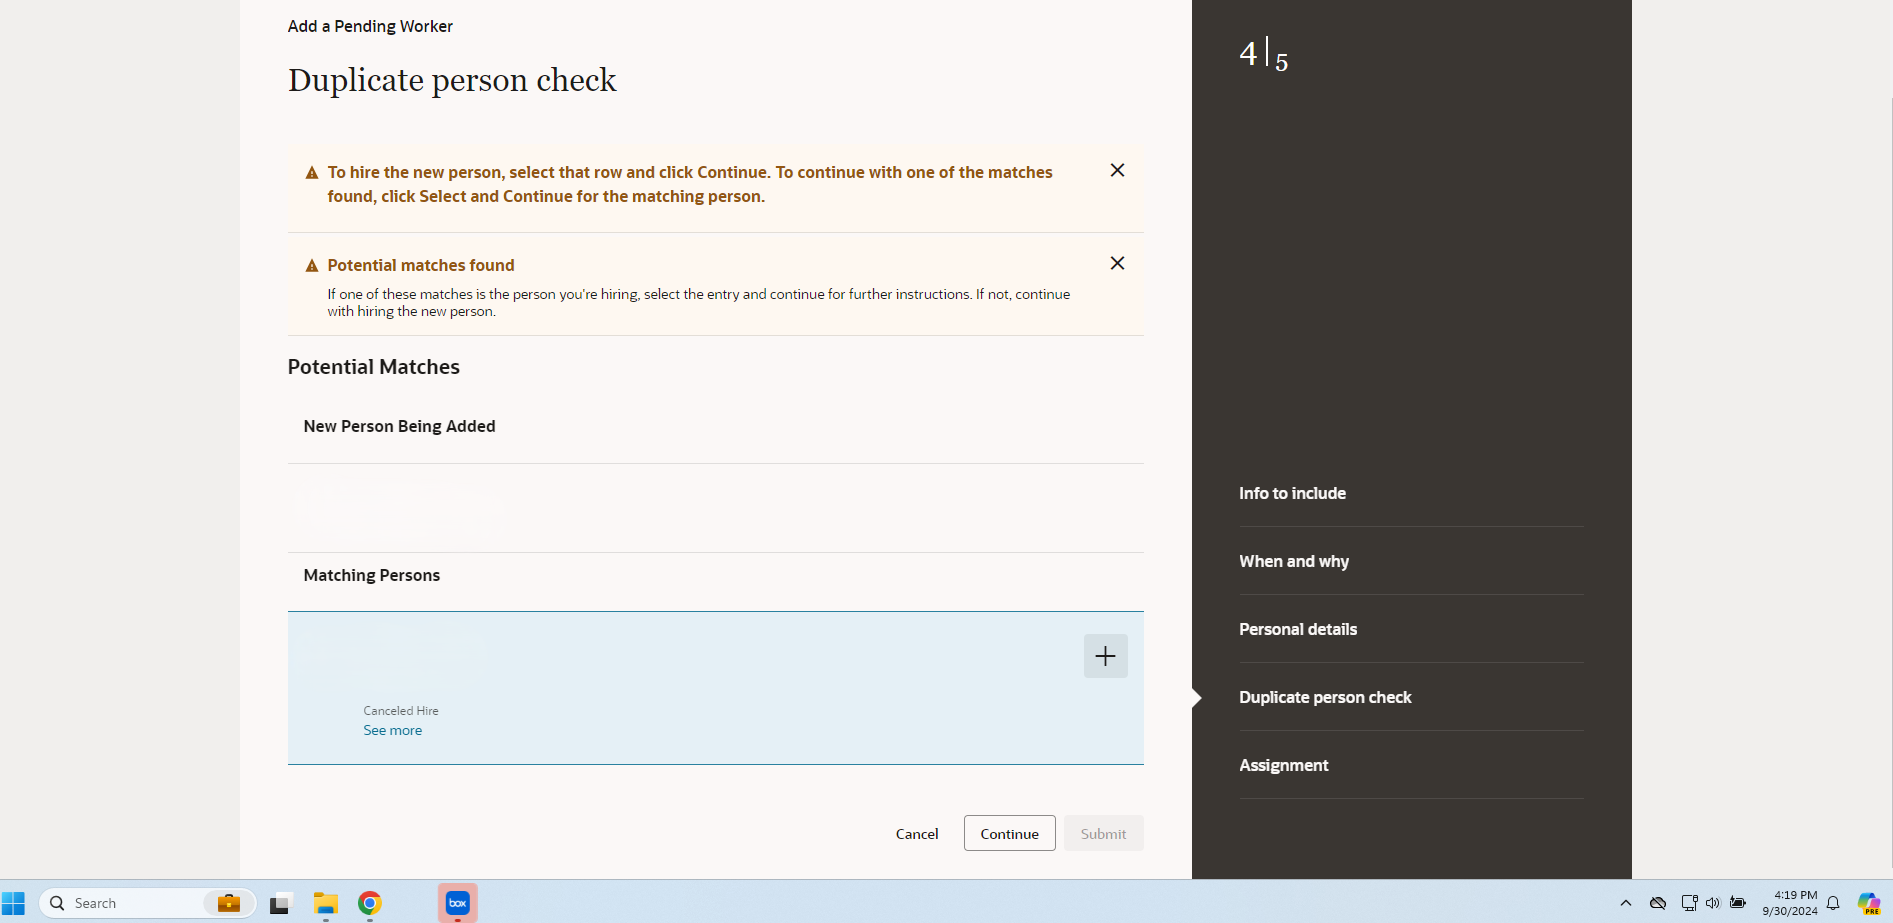
Task: Select the 'Canceled Hire' matching person row
Action: click(x=715, y=688)
